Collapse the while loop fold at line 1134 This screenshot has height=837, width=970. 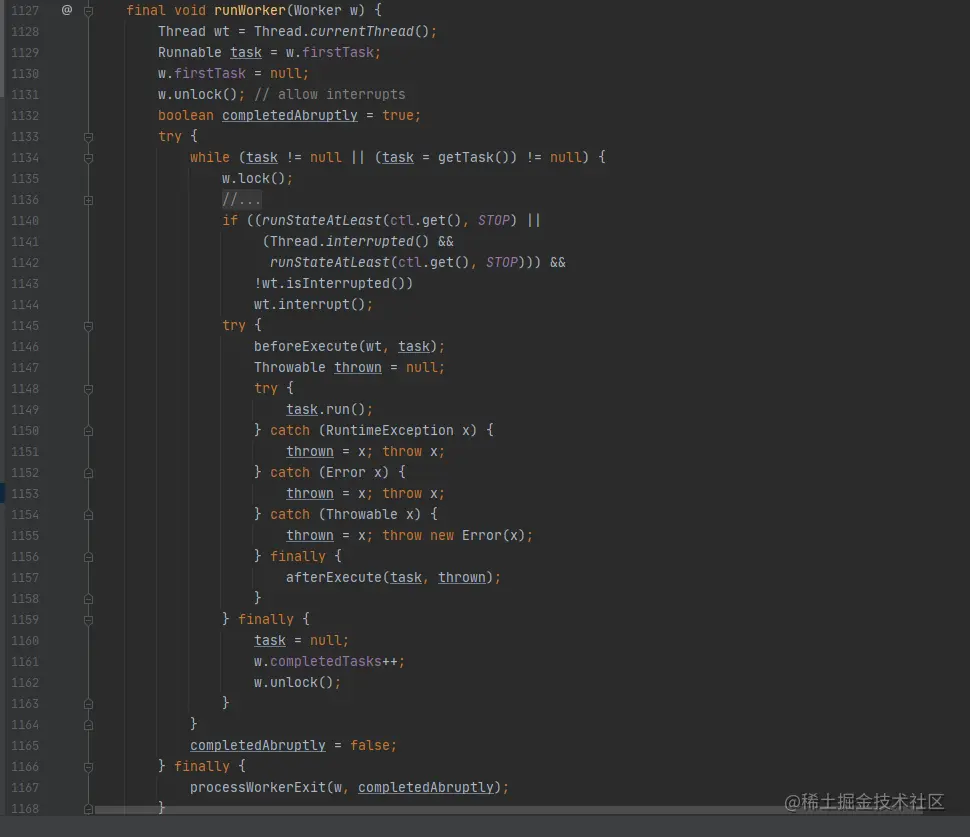point(88,158)
